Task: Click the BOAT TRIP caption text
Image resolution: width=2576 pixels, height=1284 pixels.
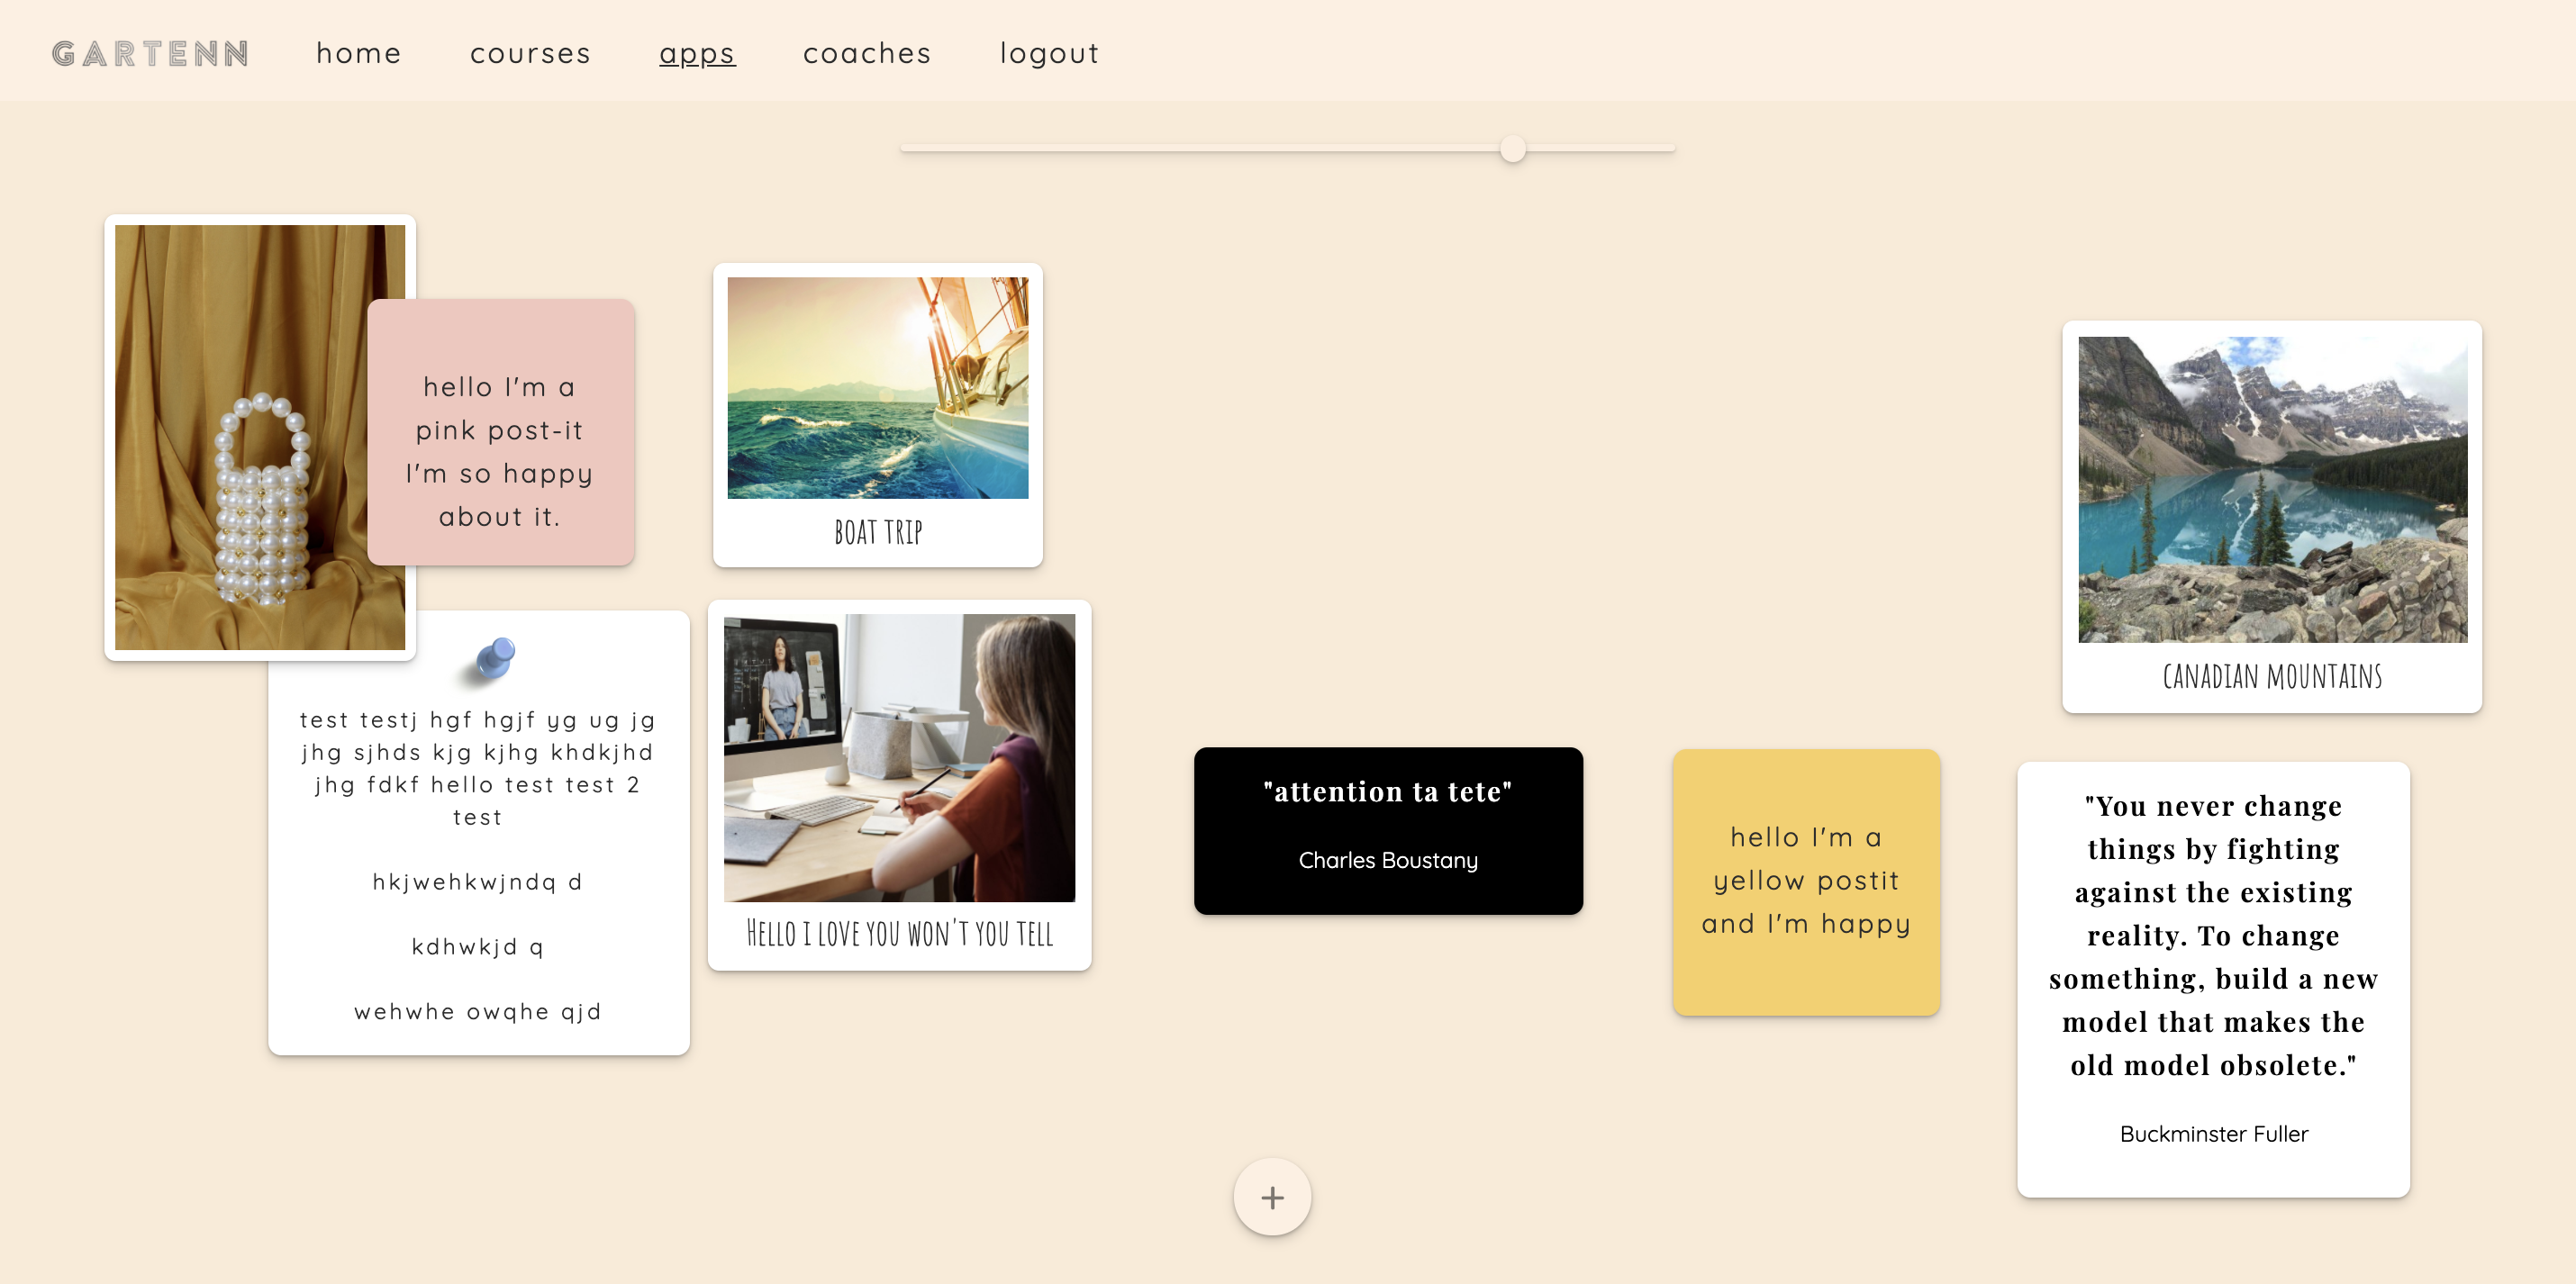Action: coord(878,533)
